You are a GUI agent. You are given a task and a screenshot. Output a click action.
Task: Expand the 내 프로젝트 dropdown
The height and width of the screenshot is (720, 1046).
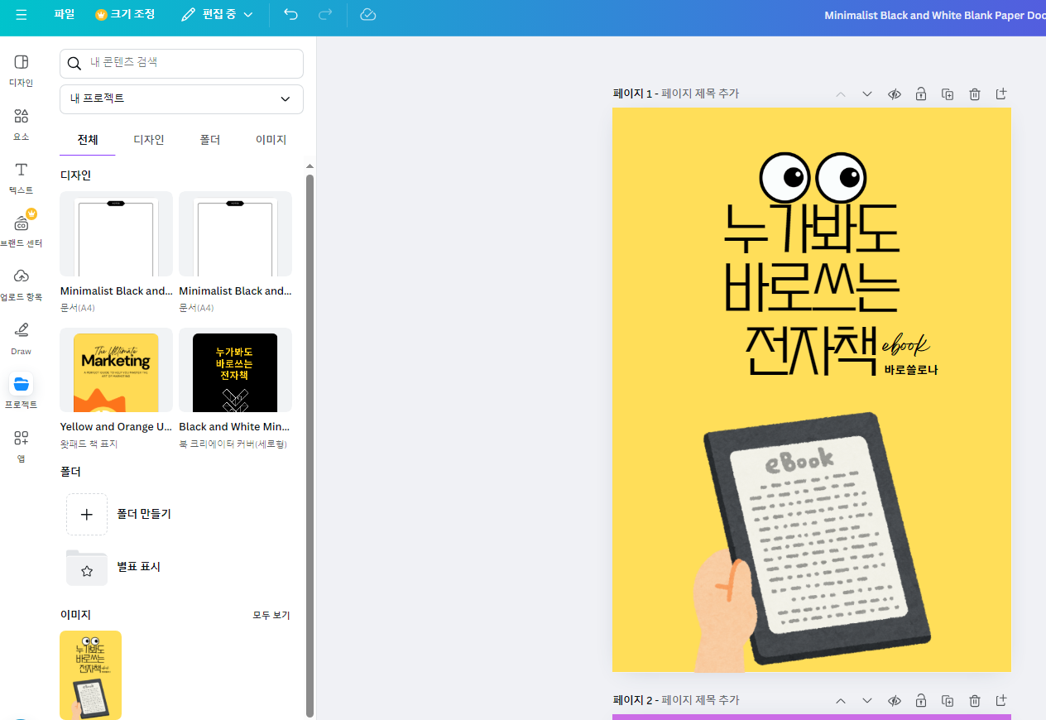181,99
